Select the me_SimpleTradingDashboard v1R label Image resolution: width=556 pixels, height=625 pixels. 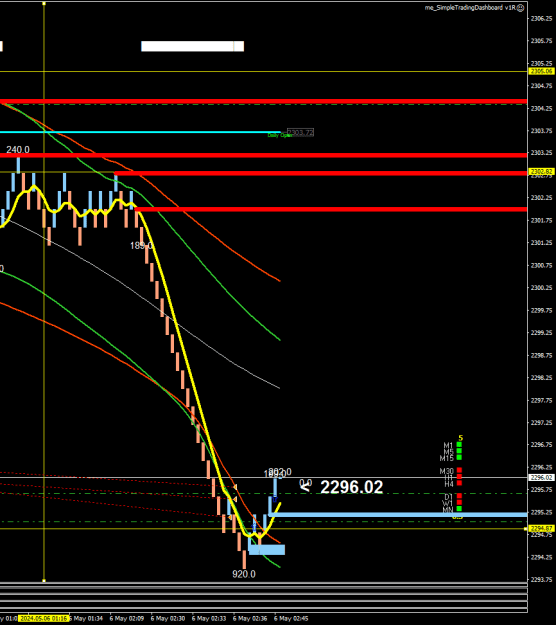(470, 8)
